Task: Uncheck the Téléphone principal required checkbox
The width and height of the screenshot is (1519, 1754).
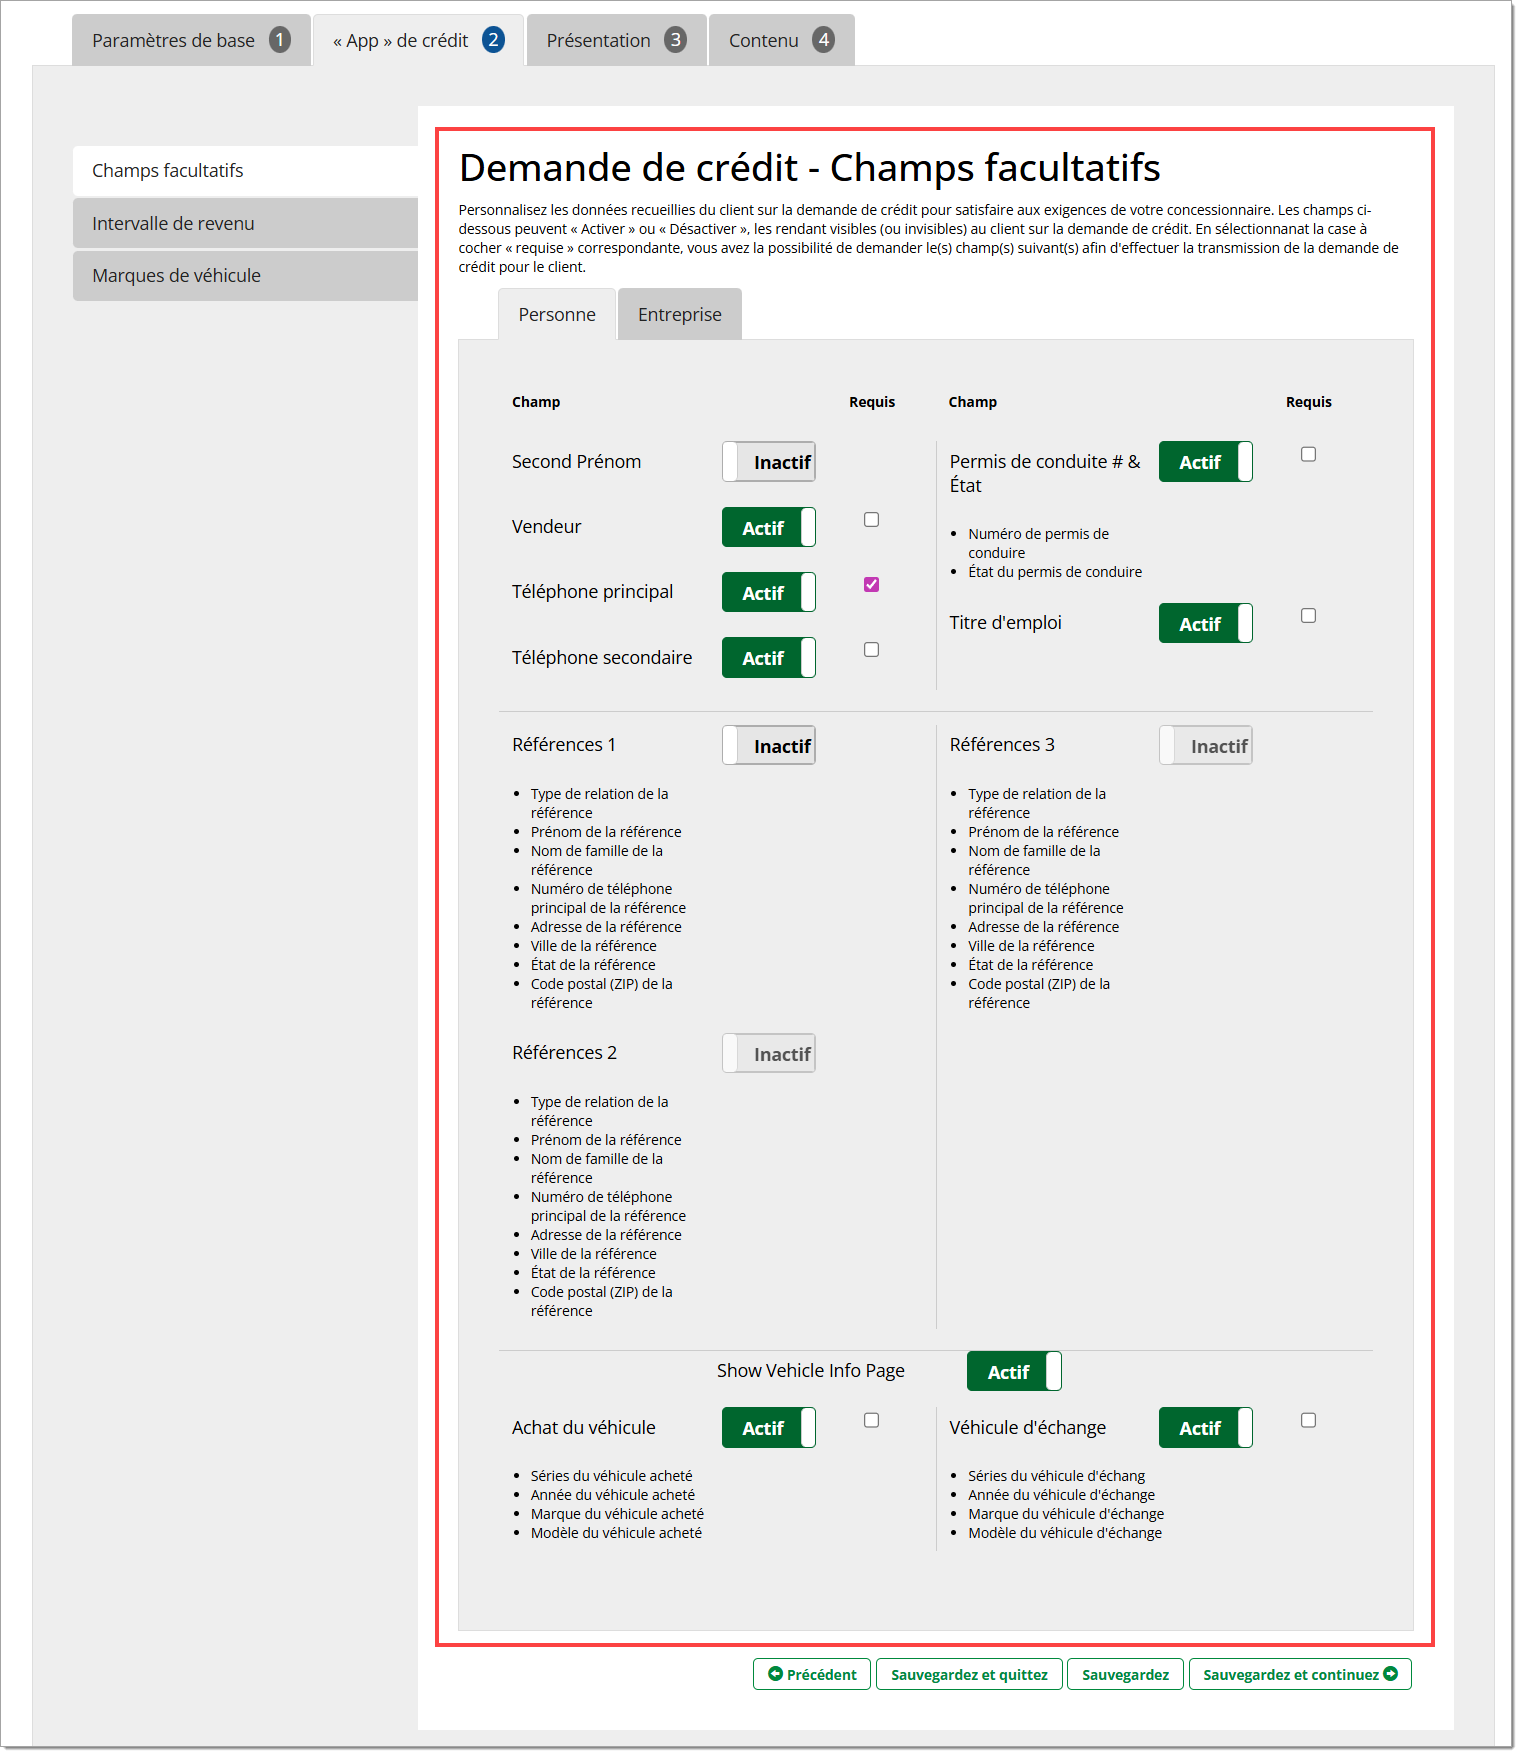Action: click(871, 585)
